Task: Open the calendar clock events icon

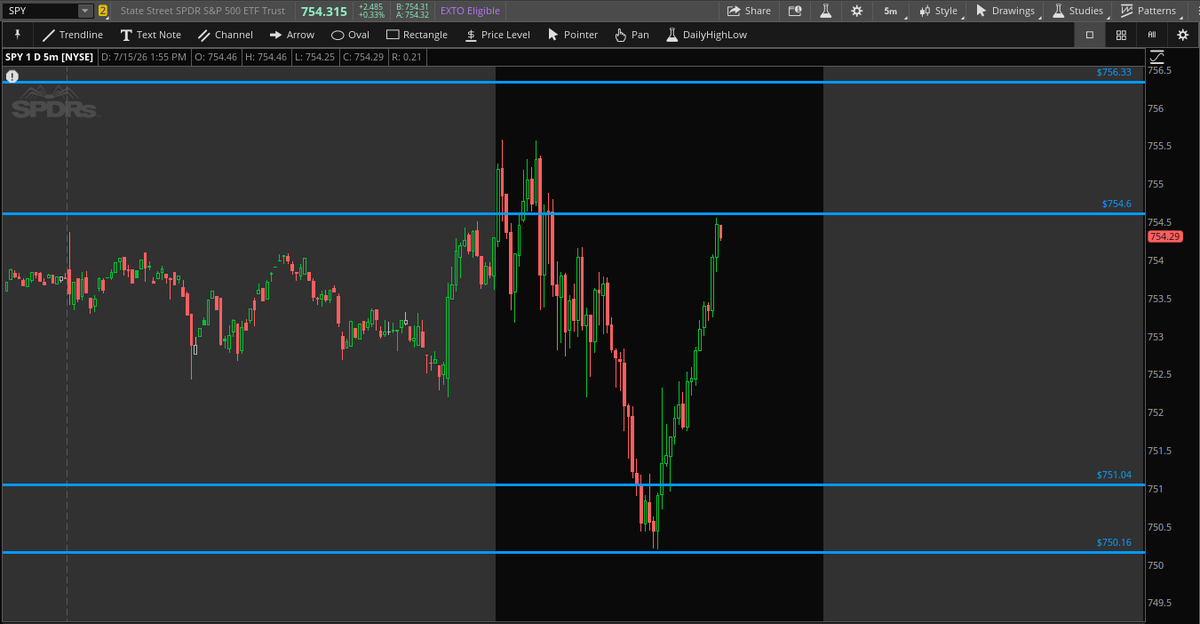Action: coord(795,11)
